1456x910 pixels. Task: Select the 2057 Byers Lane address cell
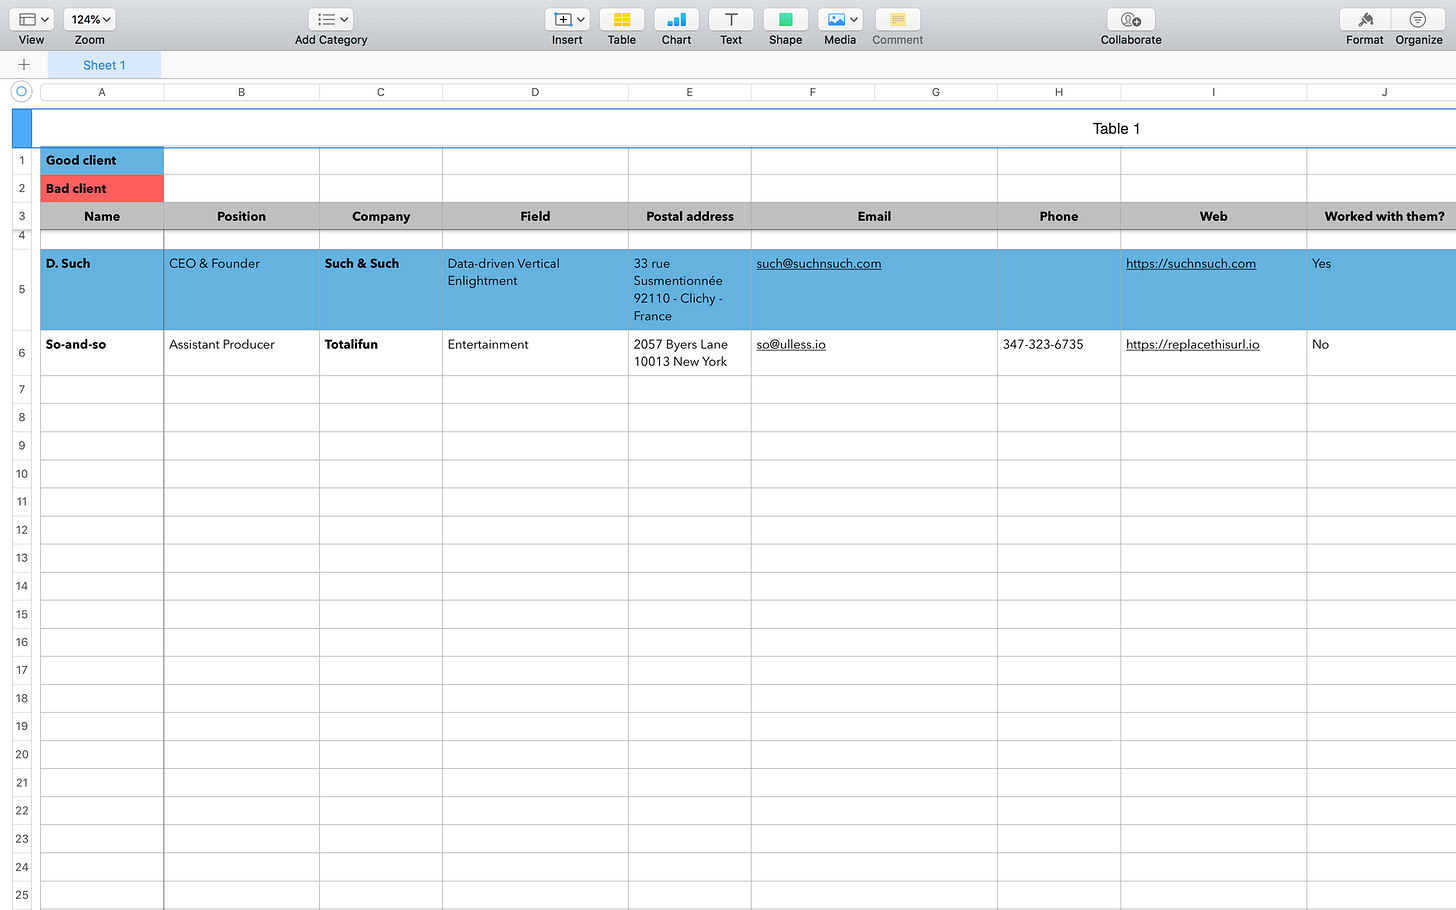[x=690, y=353]
